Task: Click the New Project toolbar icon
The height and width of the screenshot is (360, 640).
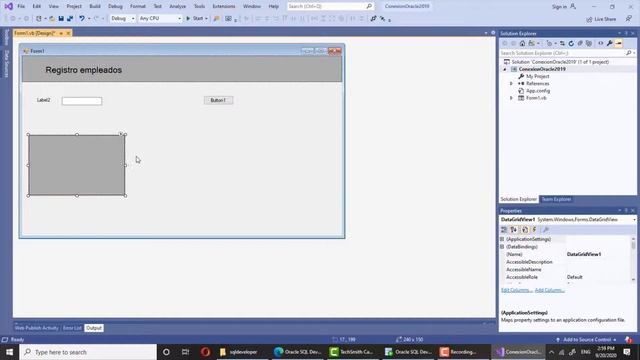Action: (39, 19)
